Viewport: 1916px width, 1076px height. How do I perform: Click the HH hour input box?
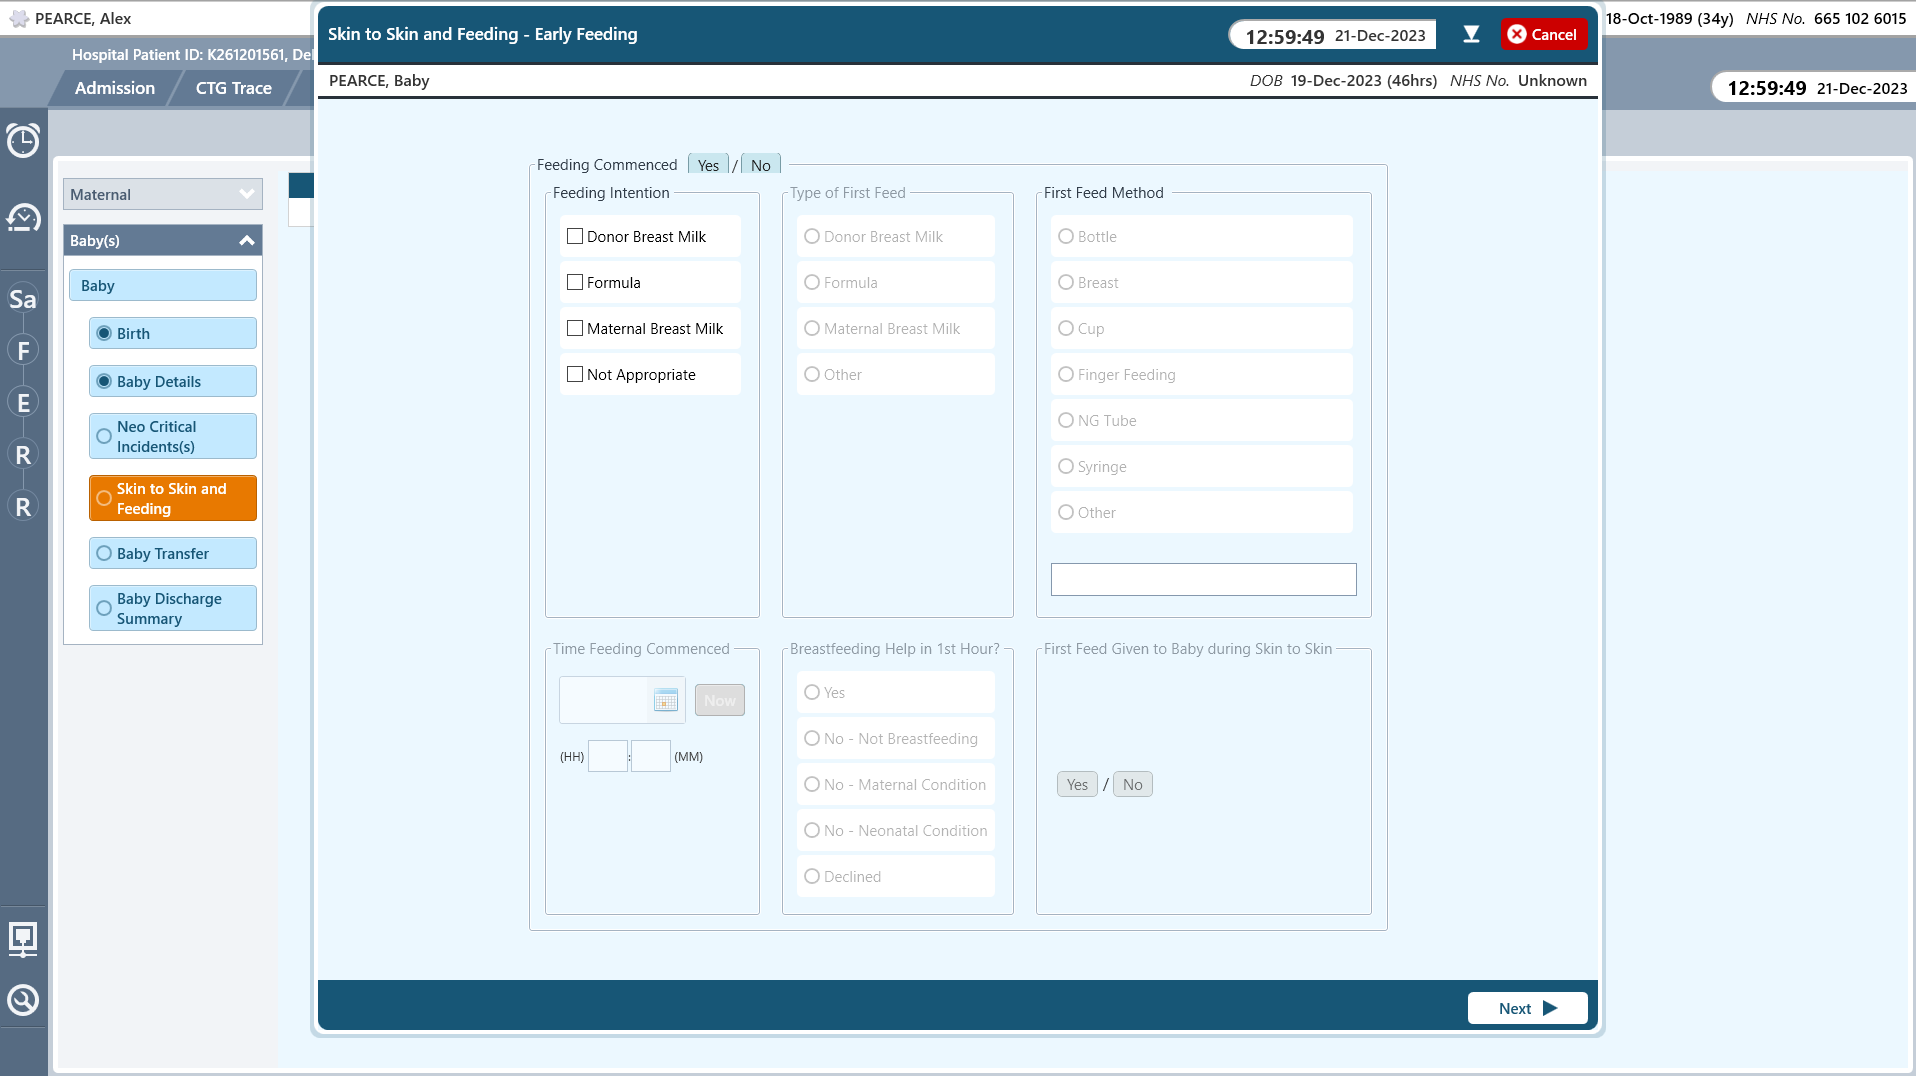[608, 756]
